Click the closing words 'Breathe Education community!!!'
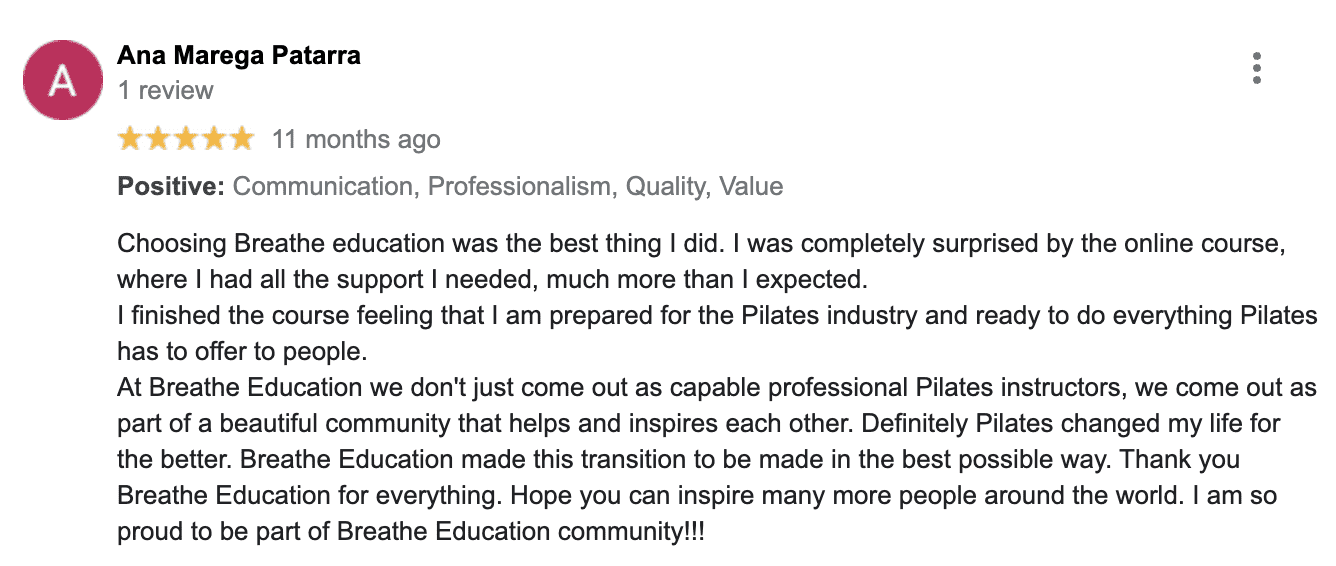Screen dimensions: 1336x566 click(521, 532)
